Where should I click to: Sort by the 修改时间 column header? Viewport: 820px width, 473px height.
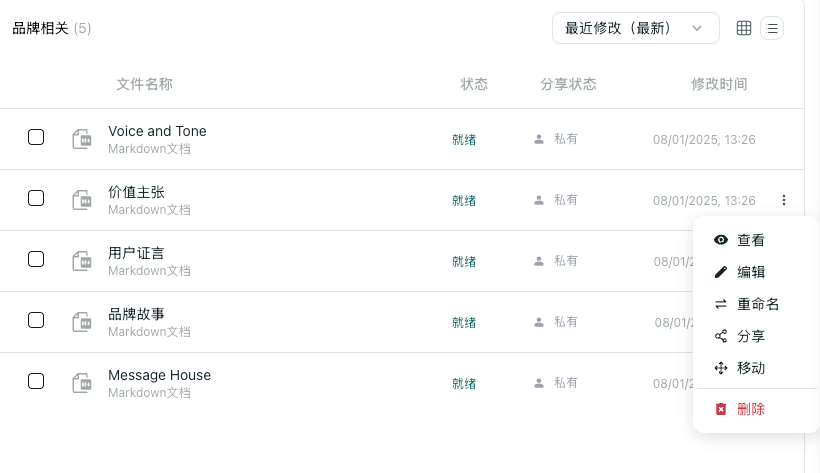(x=719, y=84)
